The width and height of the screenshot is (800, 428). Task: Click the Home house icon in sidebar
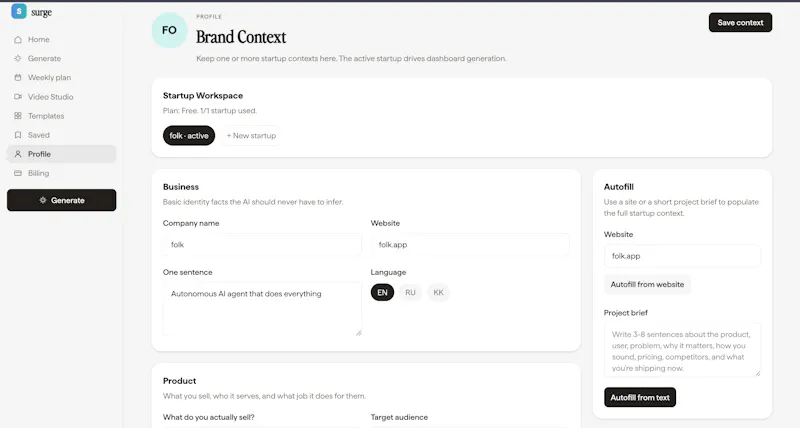pyautogui.click(x=18, y=39)
